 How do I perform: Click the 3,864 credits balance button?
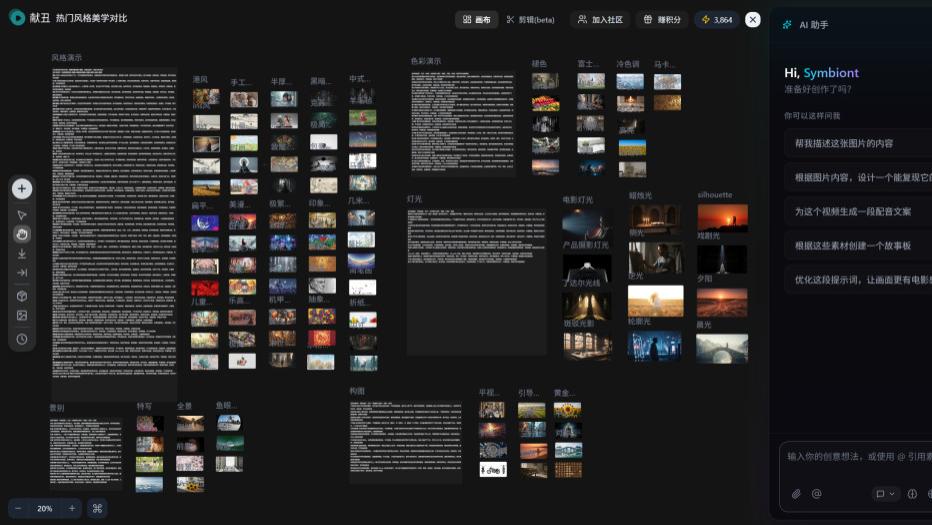pyautogui.click(x=717, y=20)
